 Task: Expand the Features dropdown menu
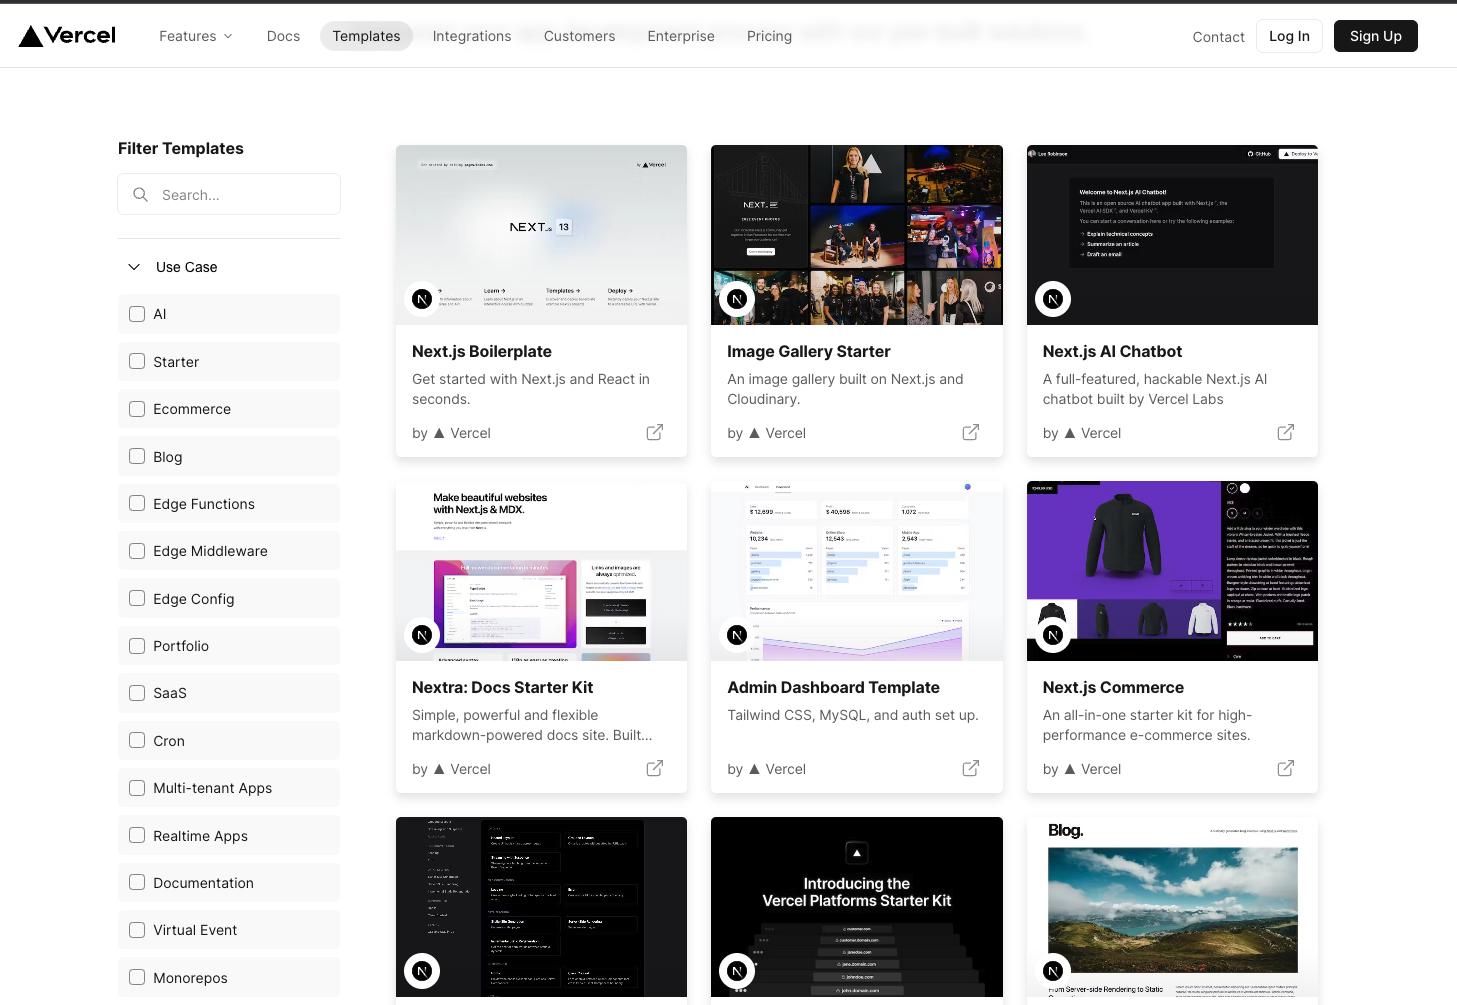click(x=196, y=36)
